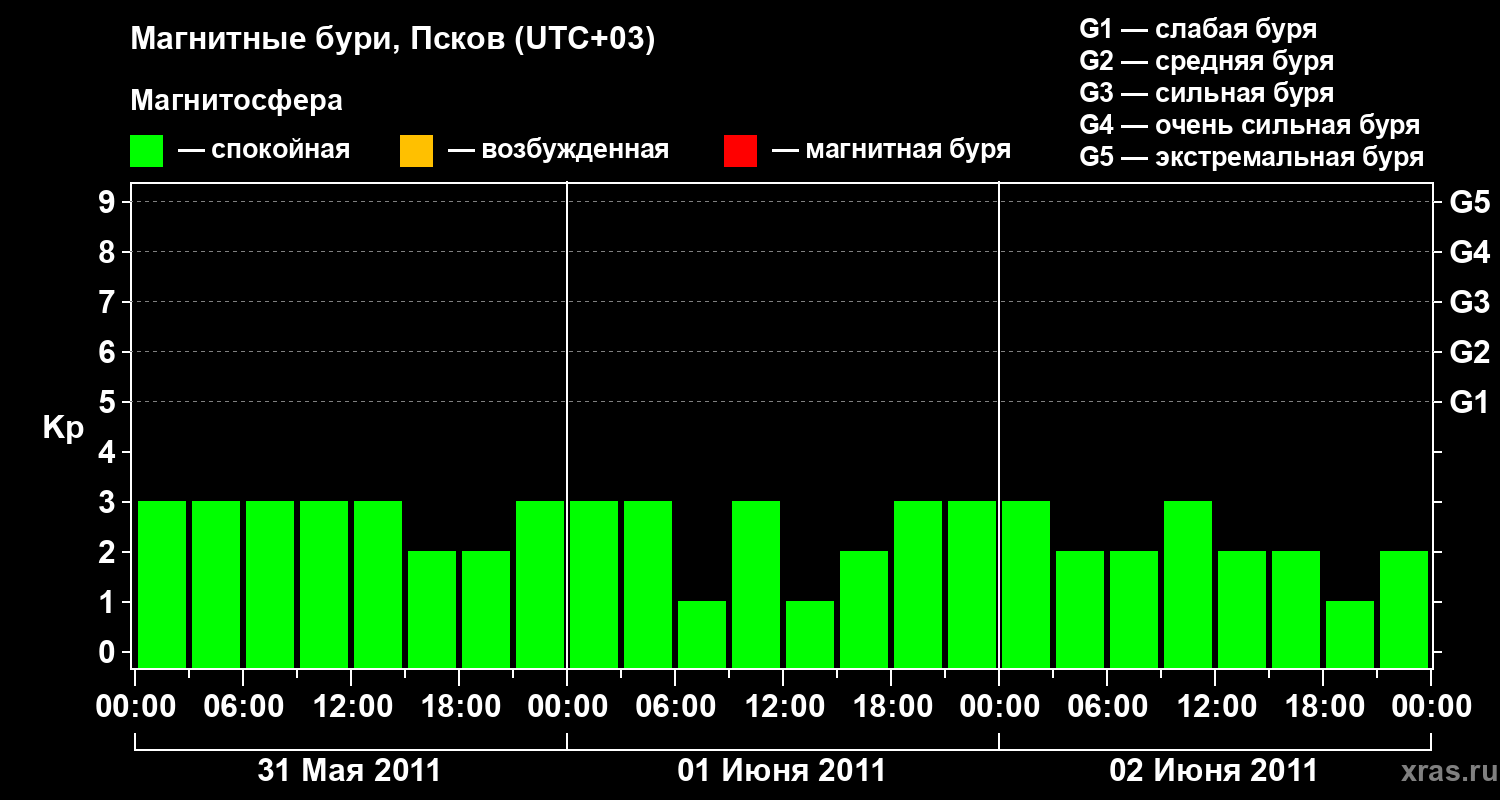The width and height of the screenshot is (1500, 800).
Task: Click the Kp axis value 9
Action: click(108, 202)
